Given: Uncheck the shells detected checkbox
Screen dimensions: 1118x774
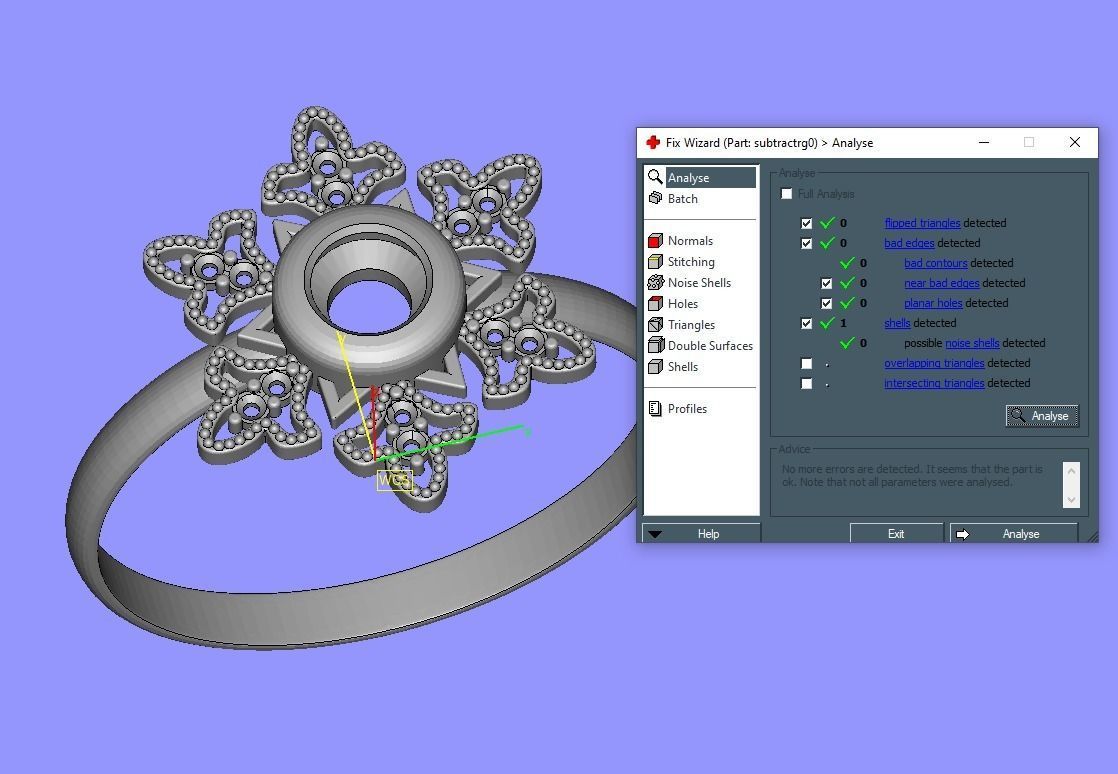Looking at the screenshot, I should [x=806, y=323].
